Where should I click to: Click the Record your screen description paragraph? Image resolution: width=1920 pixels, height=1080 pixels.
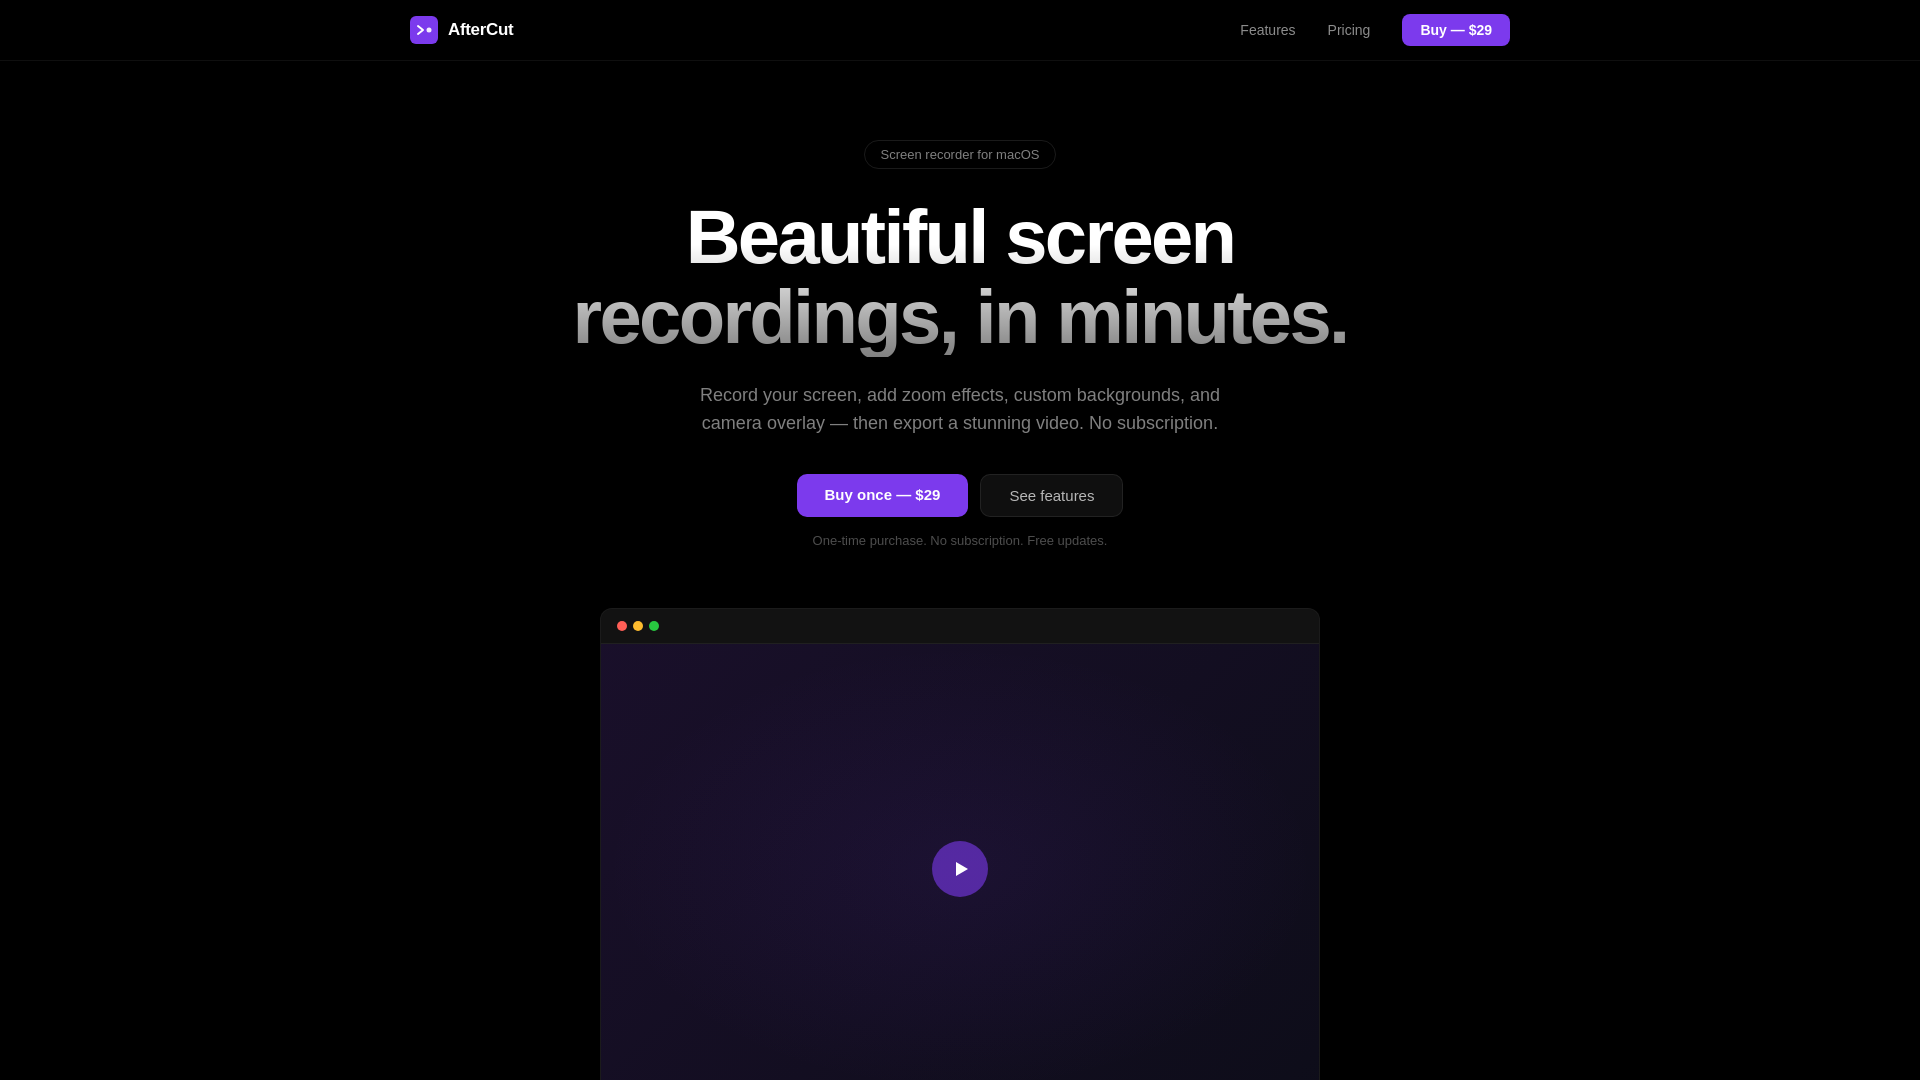[x=960, y=409]
